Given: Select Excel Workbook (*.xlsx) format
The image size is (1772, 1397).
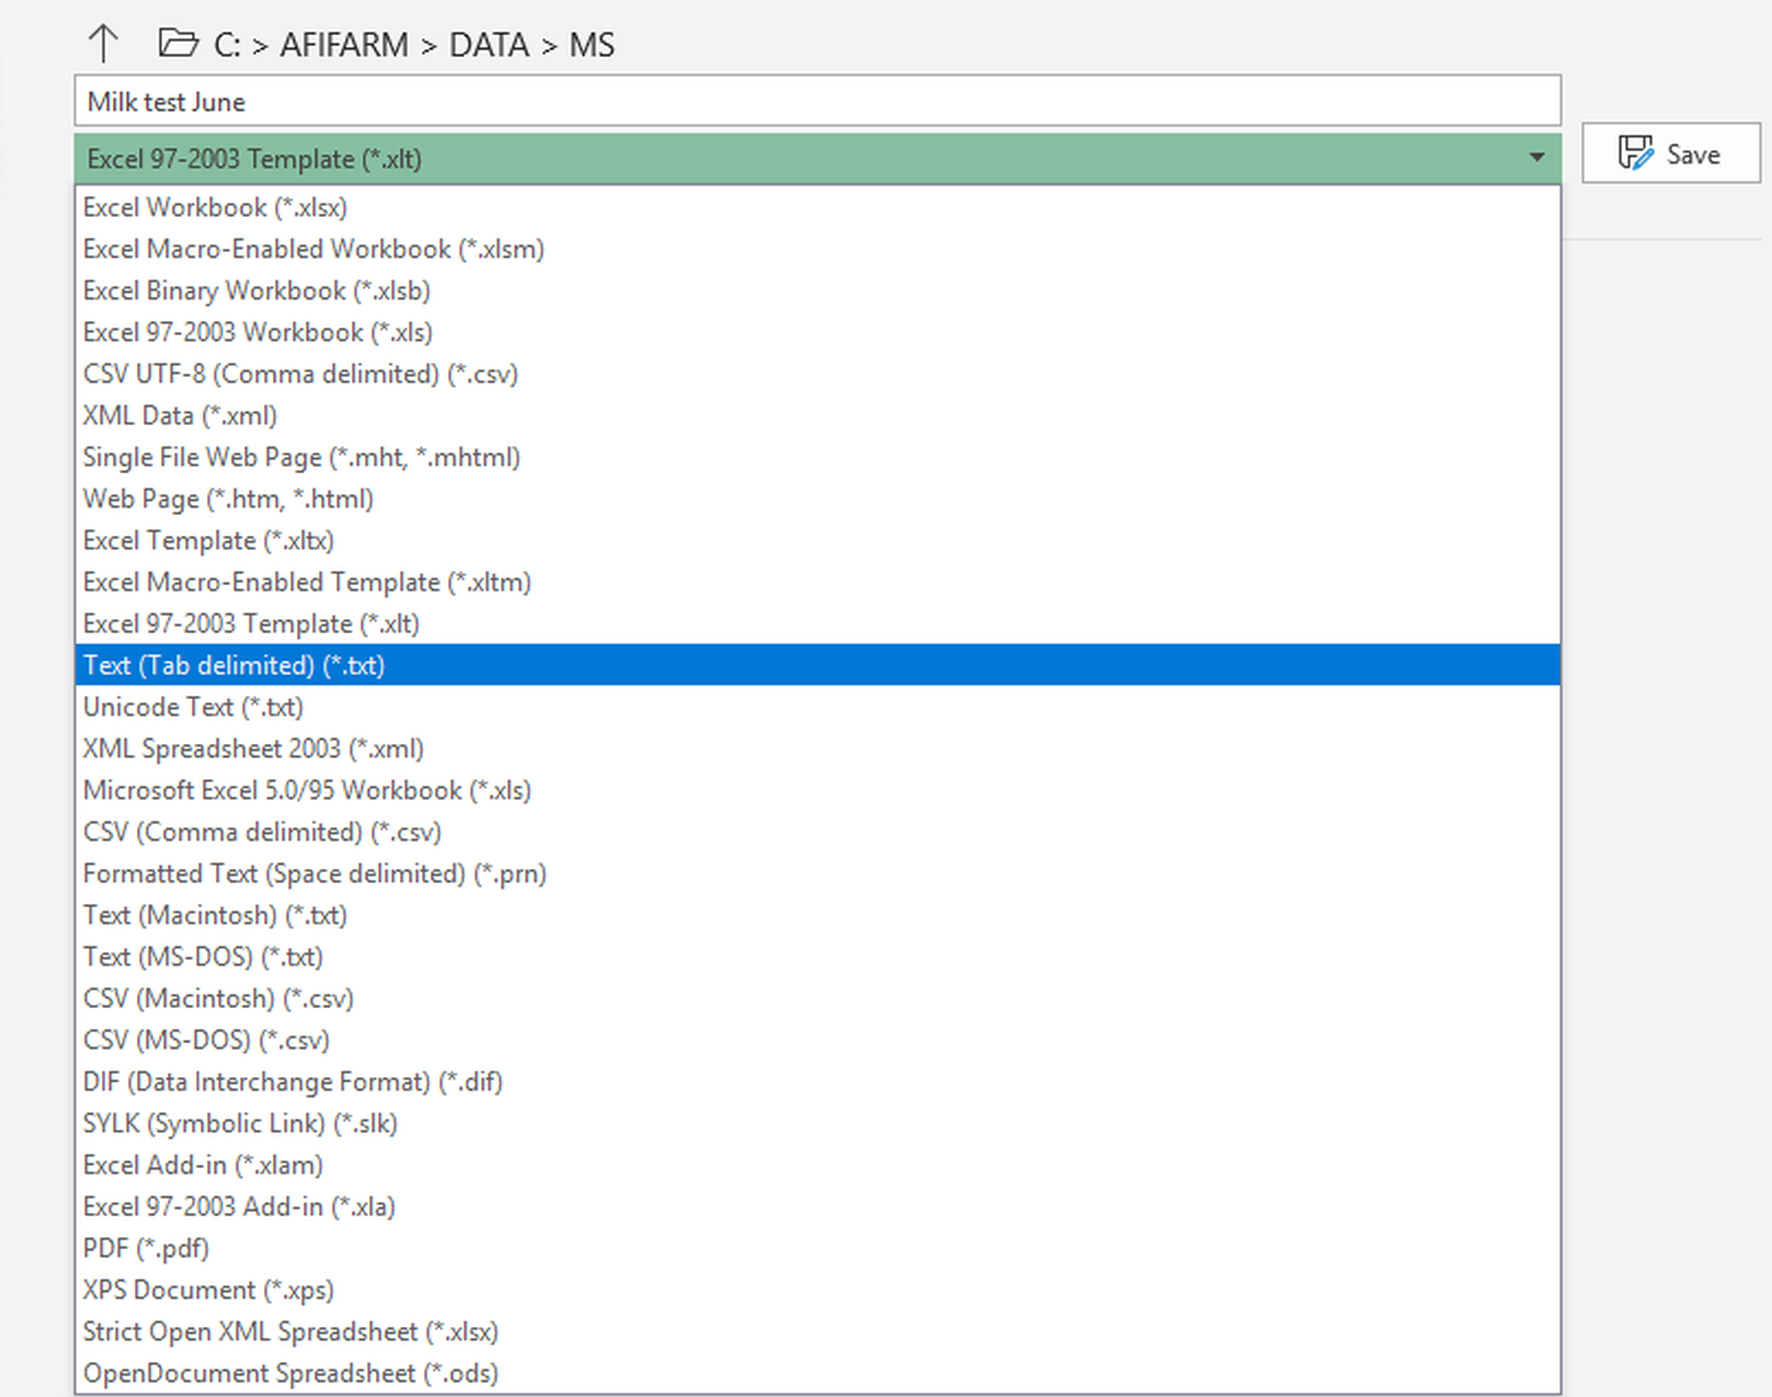Looking at the screenshot, I should click(215, 207).
